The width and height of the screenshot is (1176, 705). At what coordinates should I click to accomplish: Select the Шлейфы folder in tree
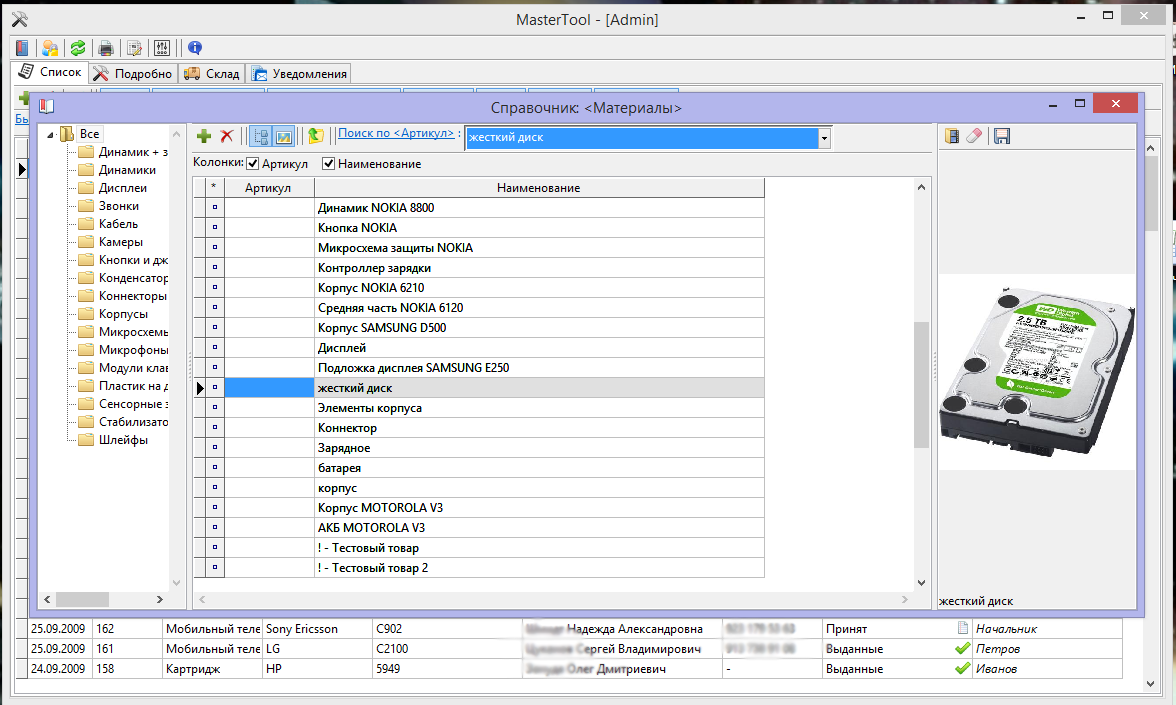click(x=123, y=440)
